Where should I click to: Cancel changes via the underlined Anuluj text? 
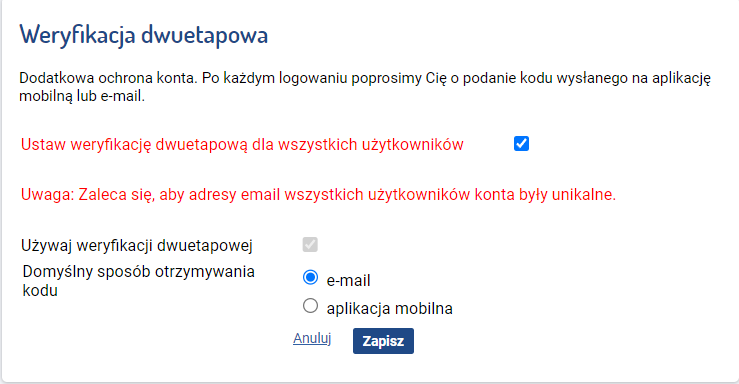312,338
